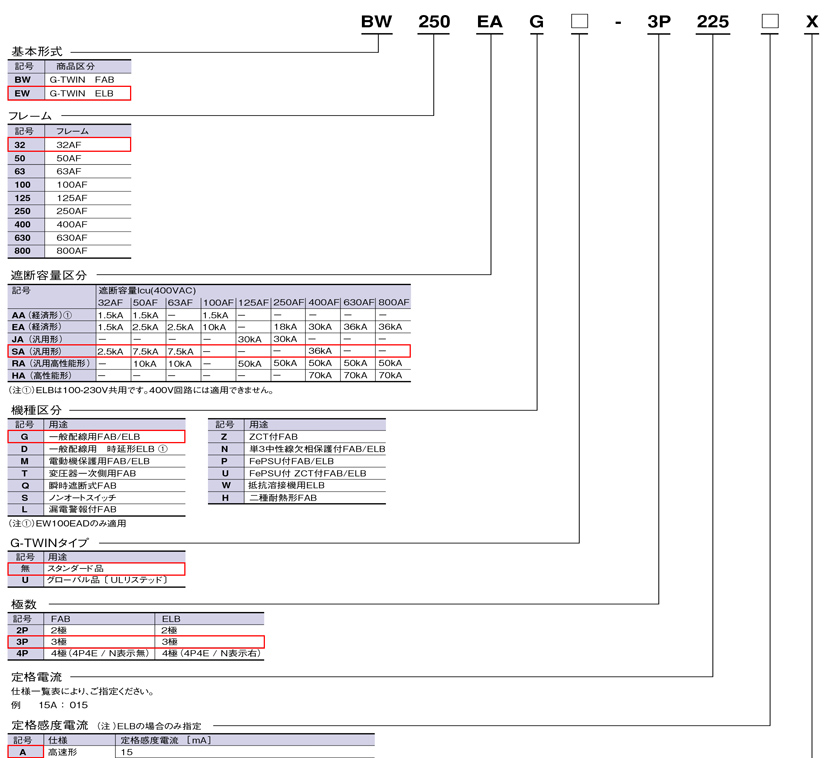830x758 pixels.
Task: Select the 3P row in the poles table
Action: pos(136,642)
